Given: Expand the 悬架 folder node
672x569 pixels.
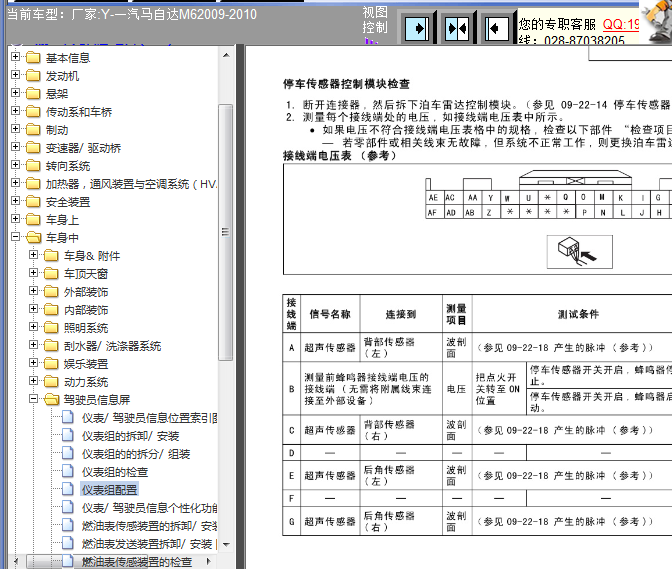Looking at the screenshot, I should click(x=15, y=93).
